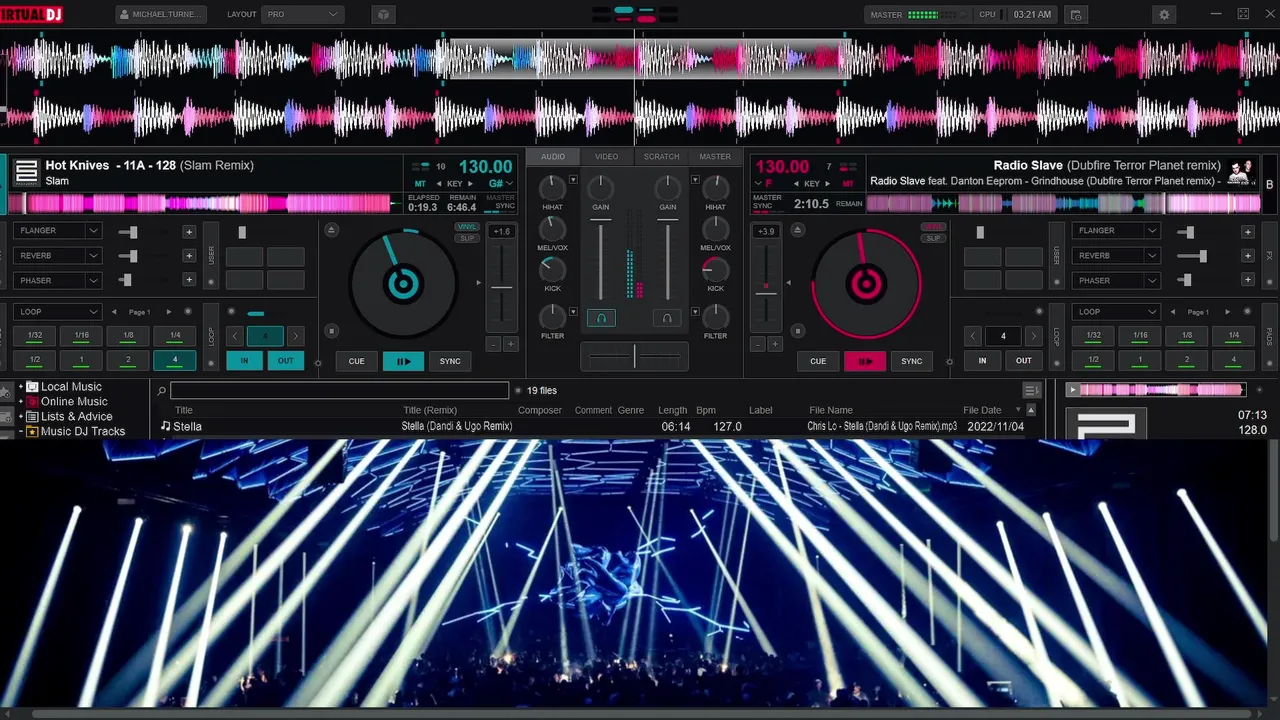Open left deck PHASER effect dropdown
The height and width of the screenshot is (720, 1280).
[x=57, y=280]
